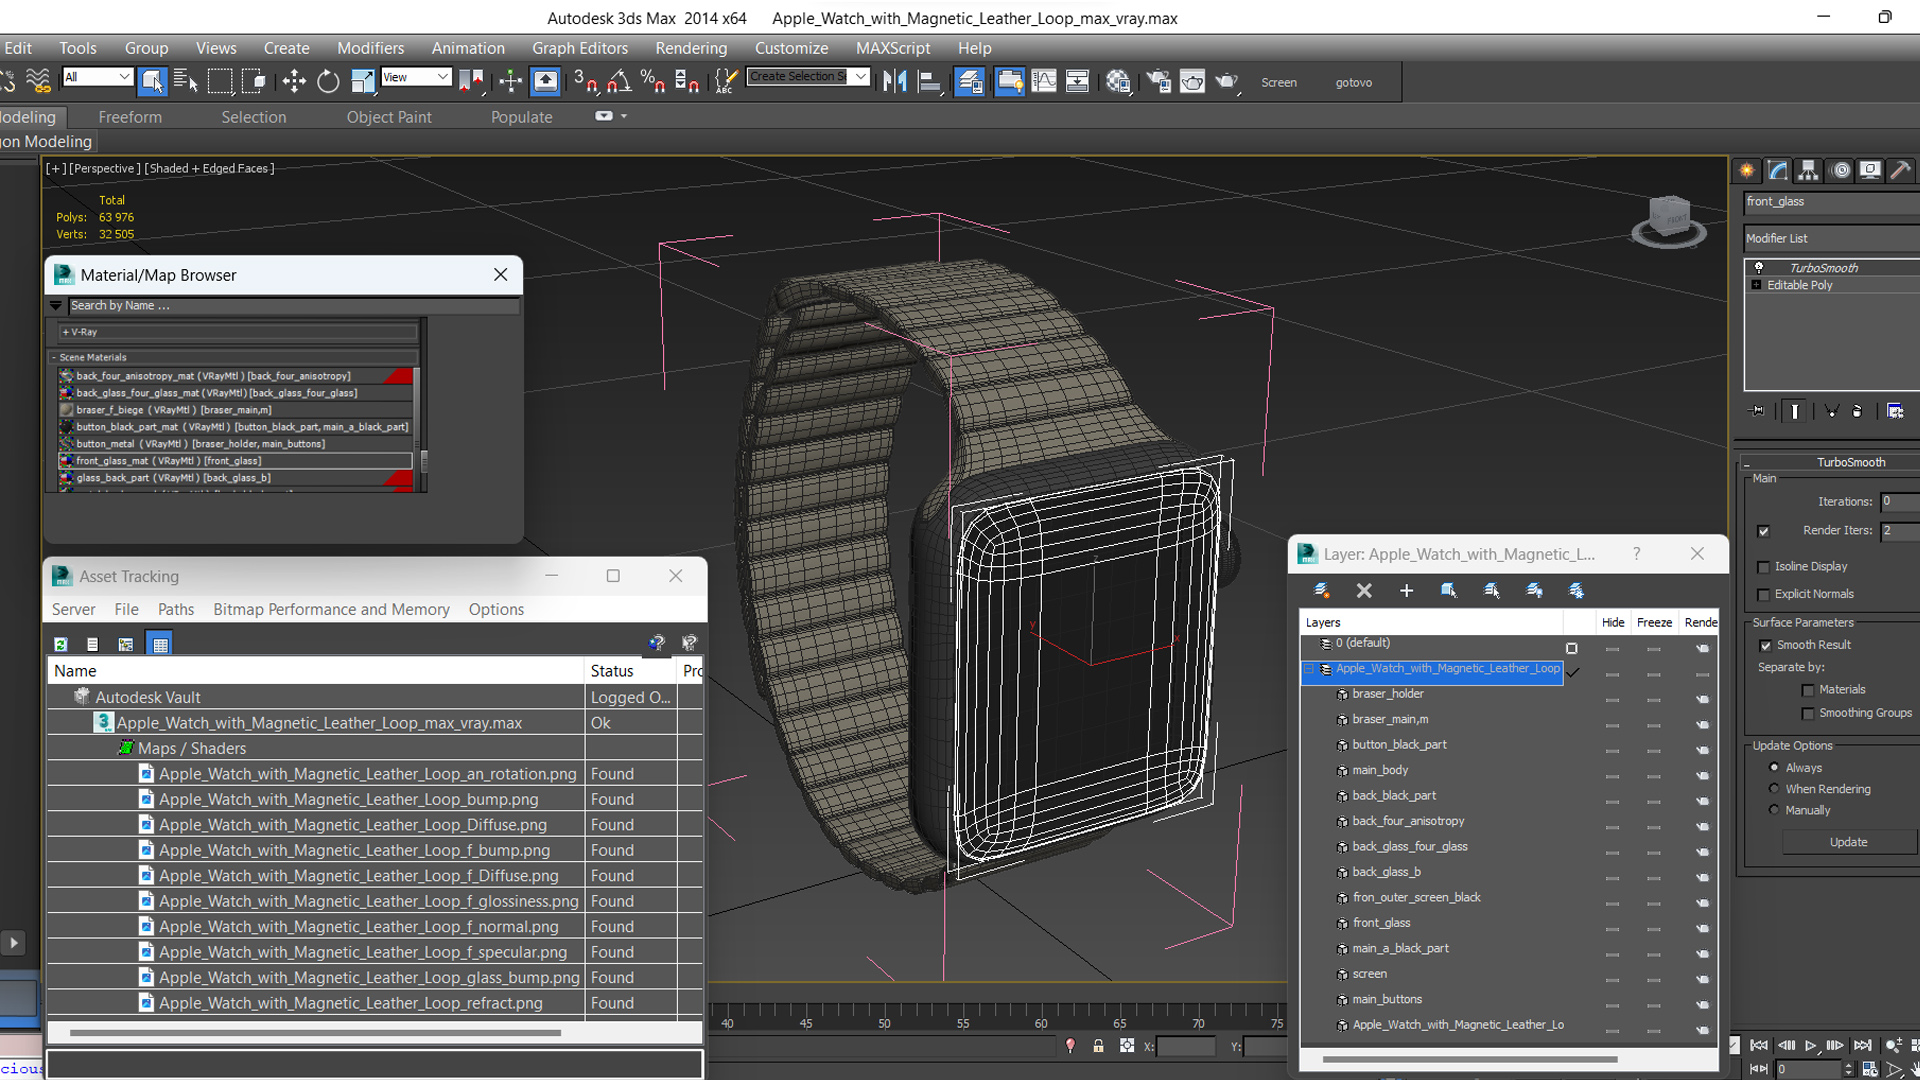
Task: Choose the Select and Rotate tool
Action: pyautogui.click(x=328, y=82)
